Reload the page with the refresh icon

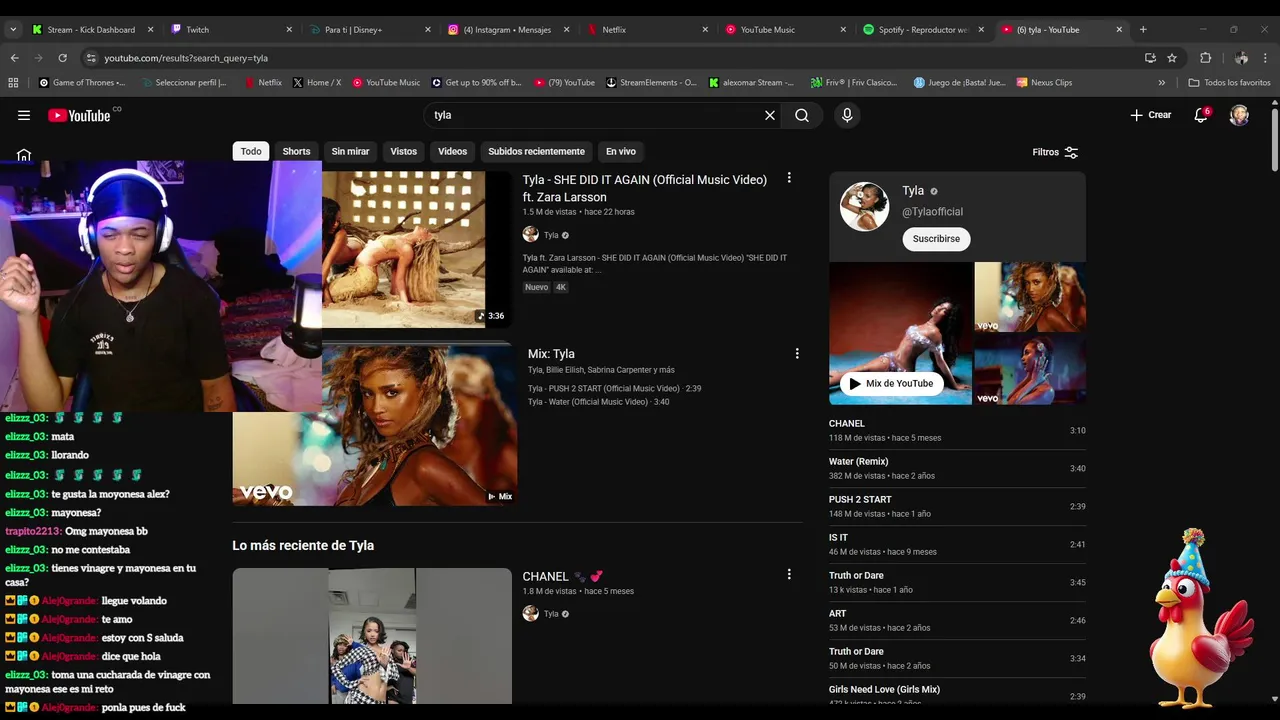click(62, 58)
